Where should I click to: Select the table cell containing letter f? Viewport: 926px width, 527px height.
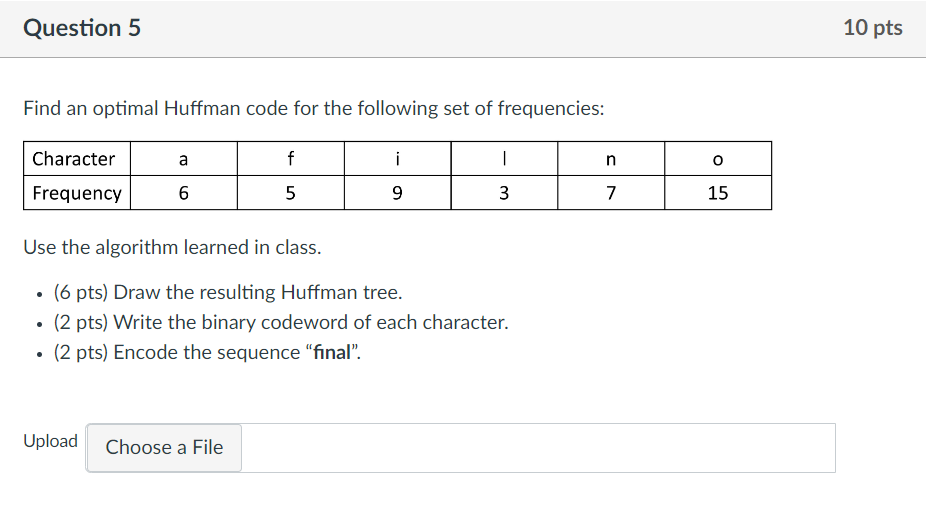291,158
